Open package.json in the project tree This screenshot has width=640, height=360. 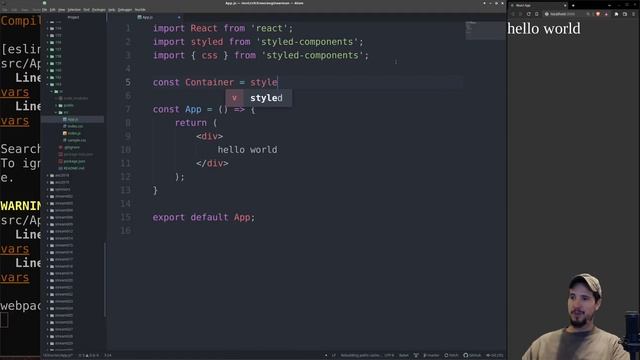(74, 161)
